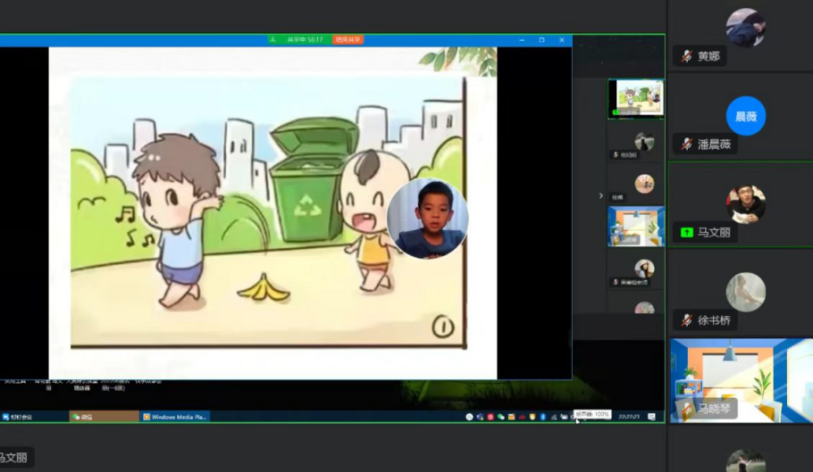The height and width of the screenshot is (472, 813).
Task: Click the banana peel in the cartoon slide
Action: pos(263,288)
